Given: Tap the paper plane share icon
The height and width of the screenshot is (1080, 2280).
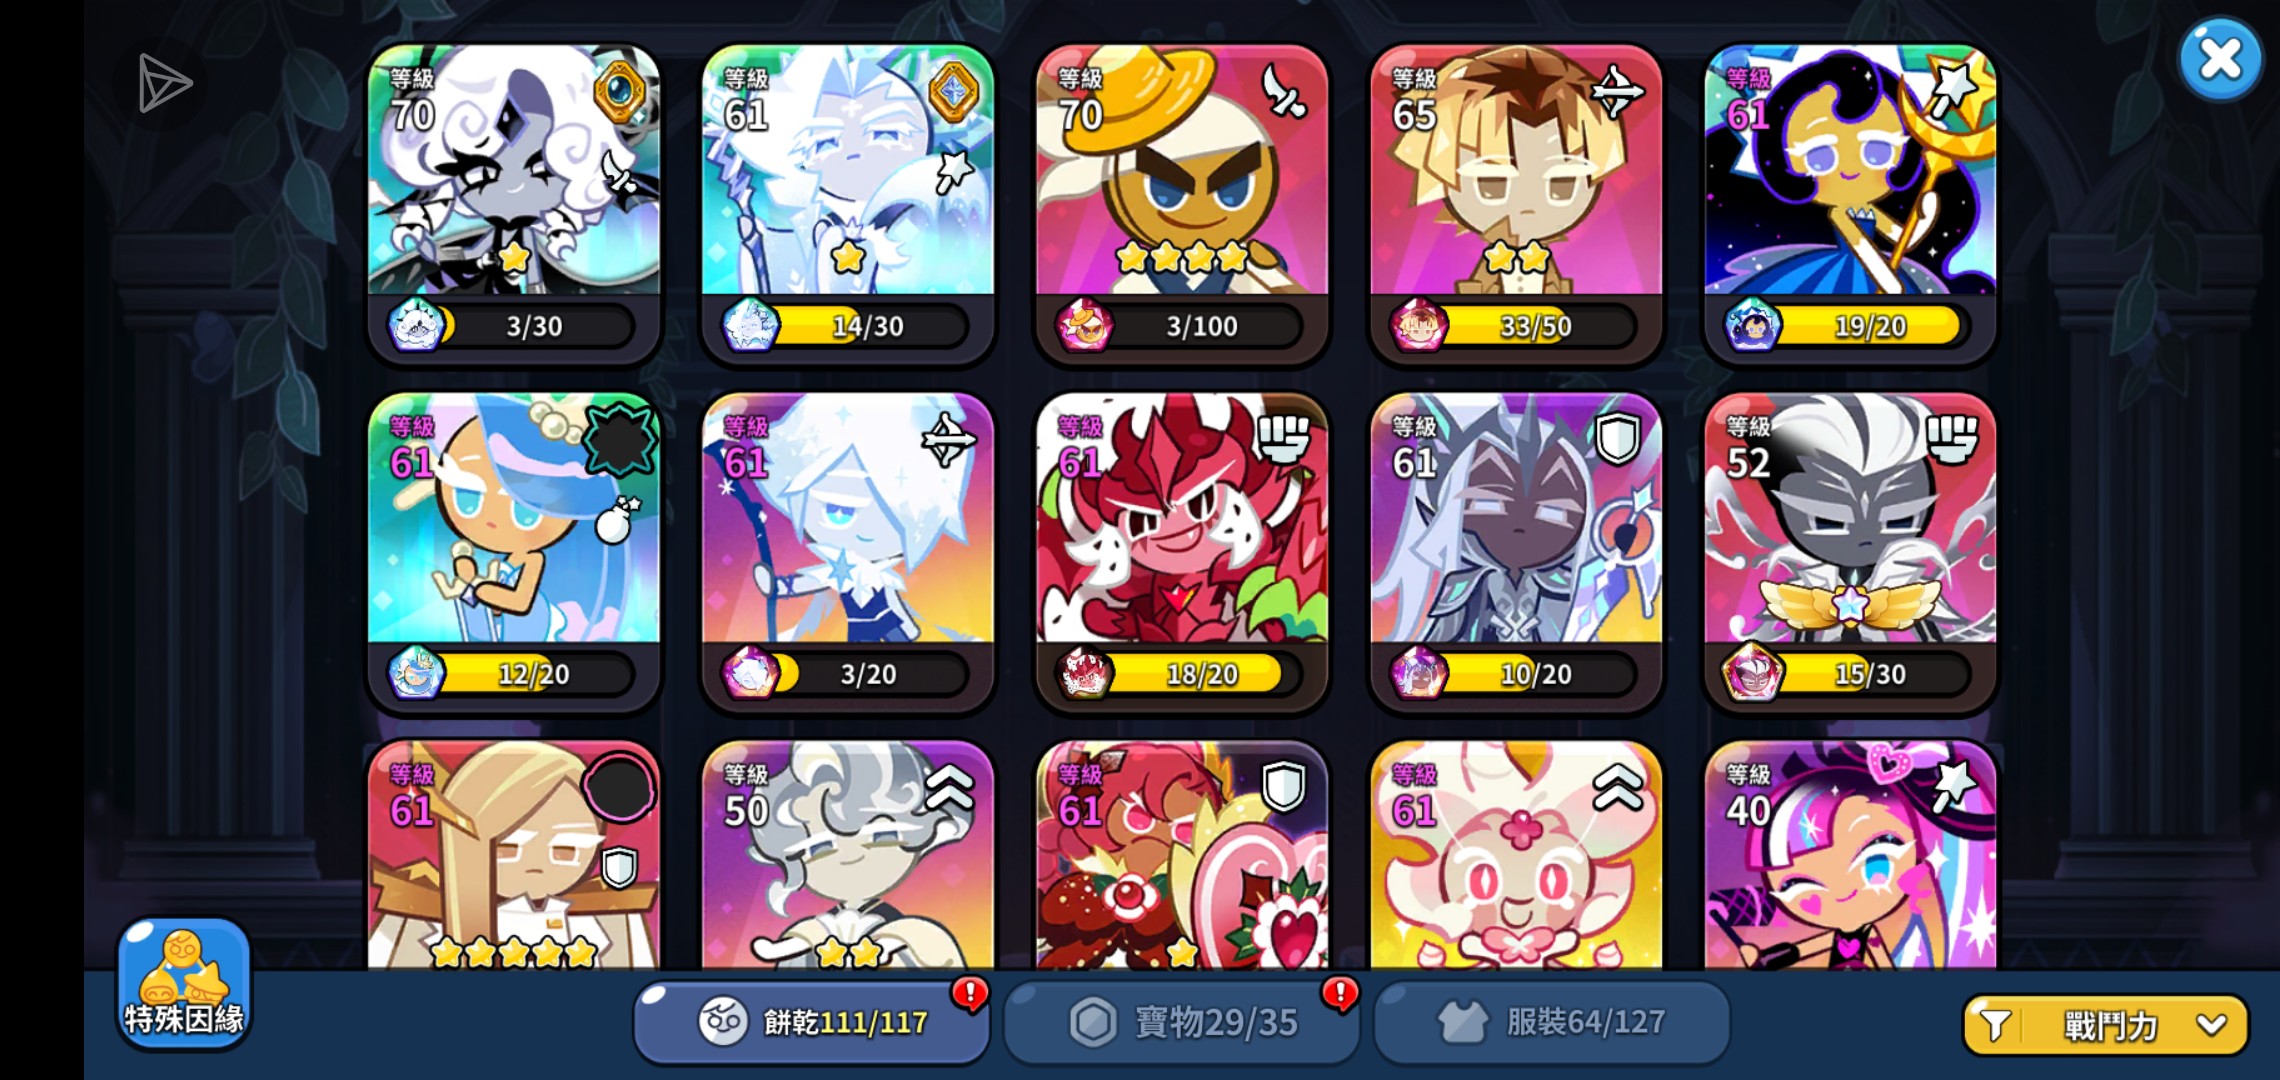Looking at the screenshot, I should pyautogui.click(x=163, y=83).
